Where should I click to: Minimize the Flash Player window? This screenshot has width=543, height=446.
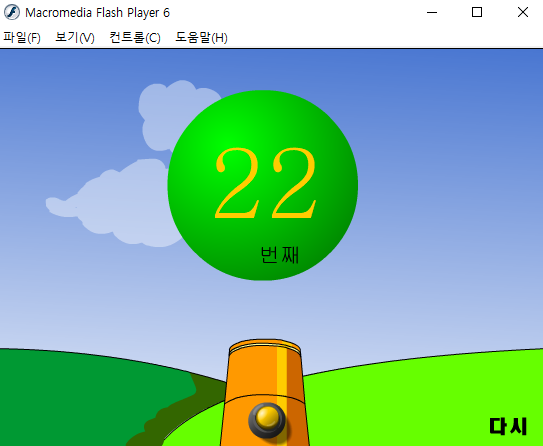tap(432, 12)
